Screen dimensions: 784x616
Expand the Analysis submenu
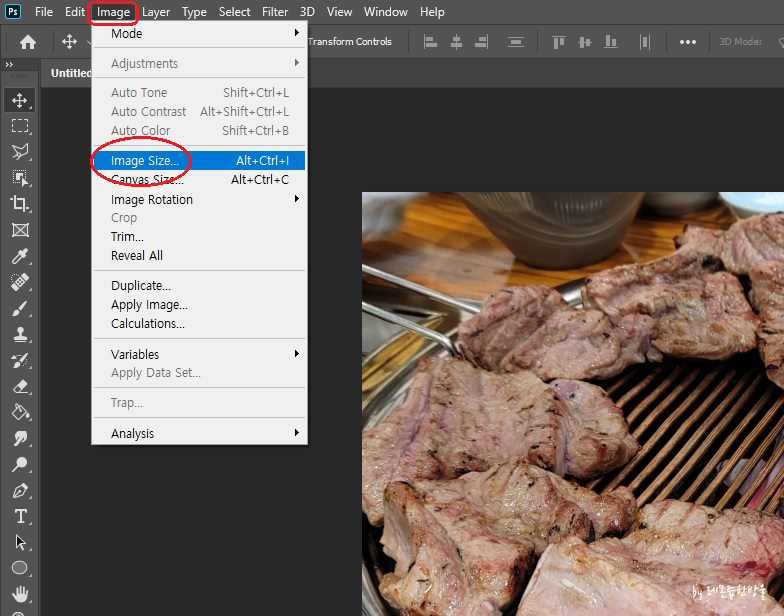(200, 434)
